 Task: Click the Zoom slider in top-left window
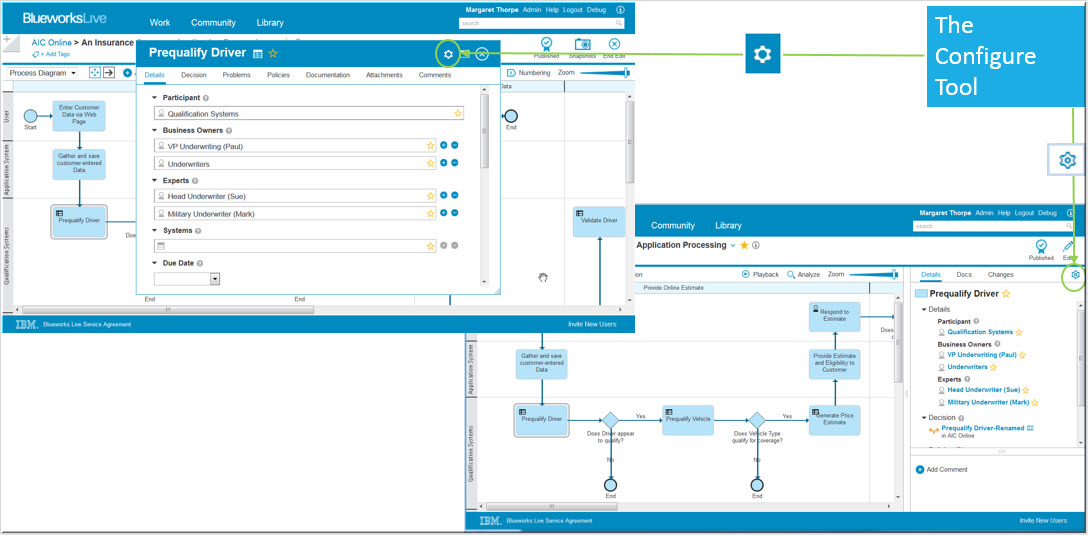coord(604,72)
